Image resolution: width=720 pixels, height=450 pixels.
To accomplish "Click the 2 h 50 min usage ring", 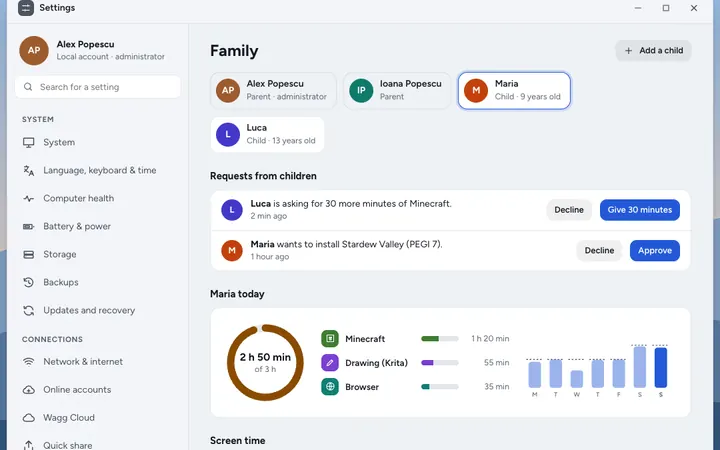I will (265, 362).
